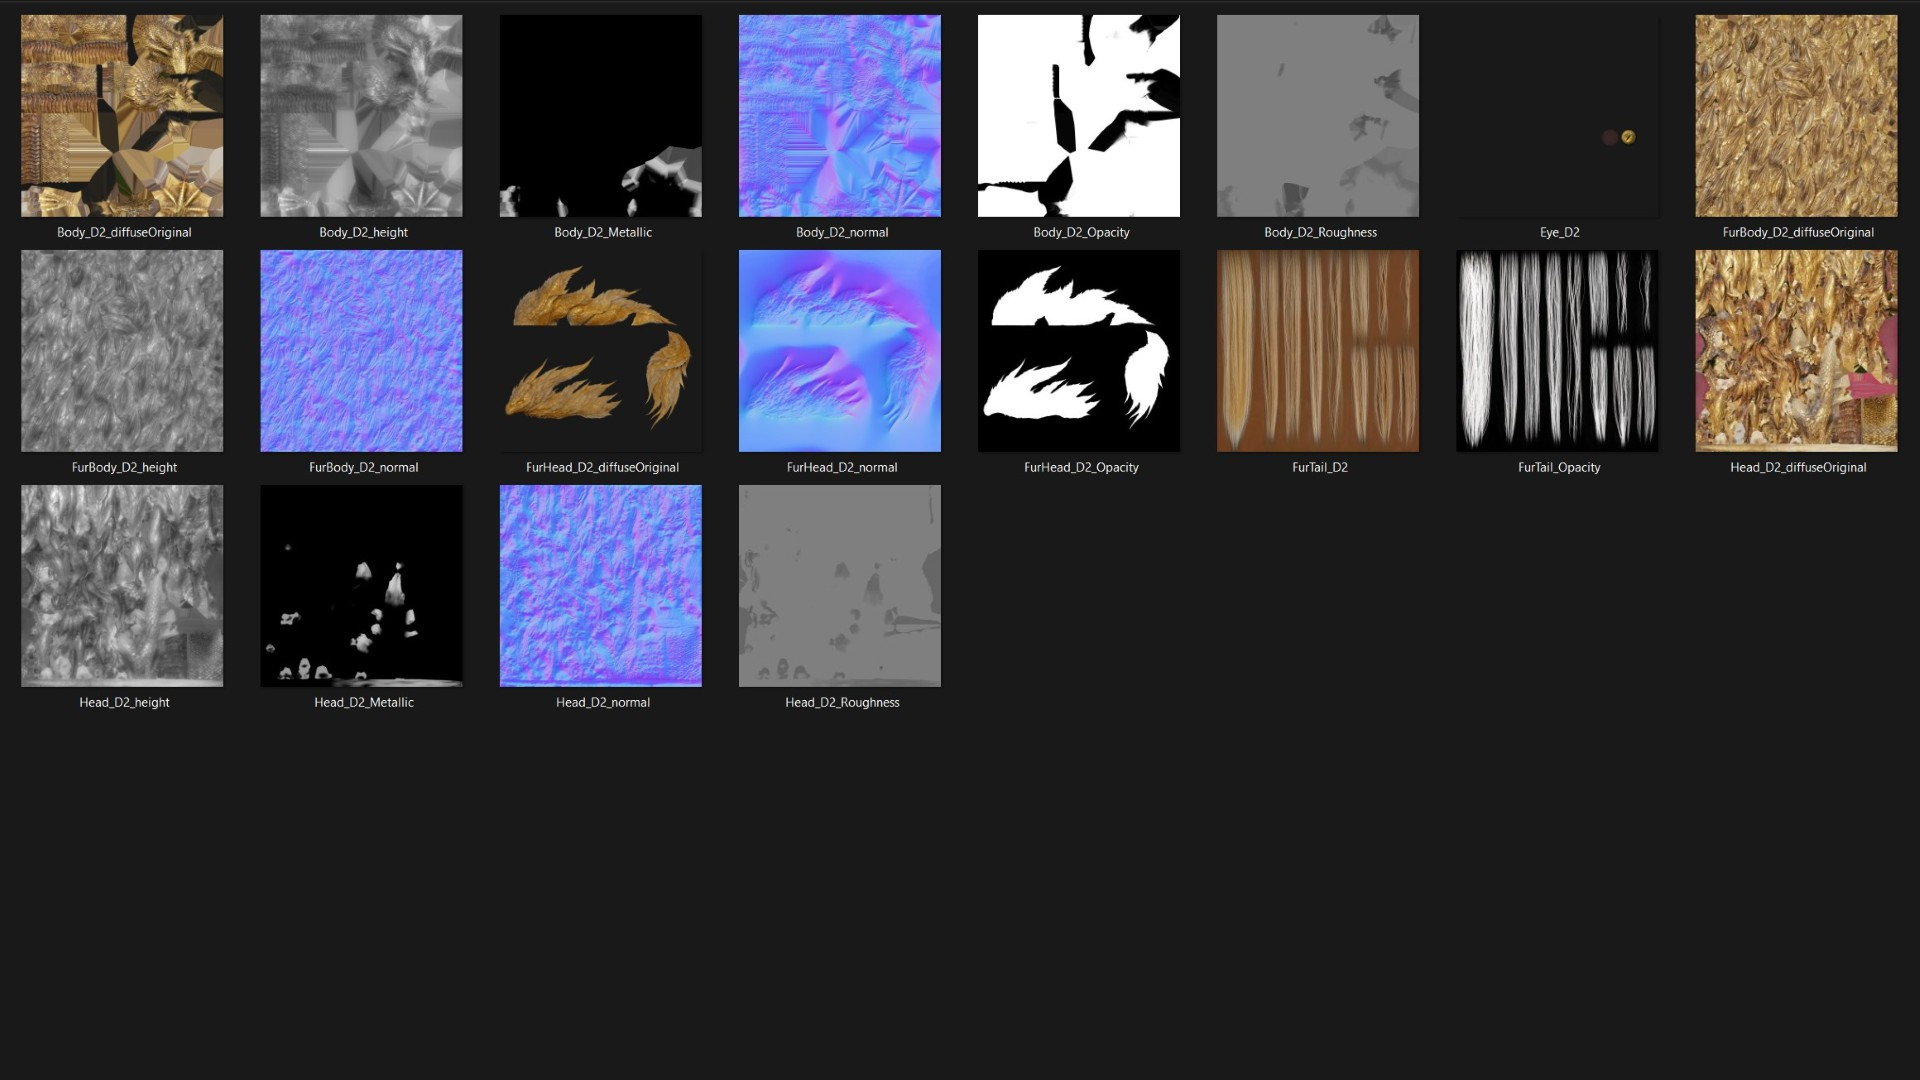
Task: Click the FurTail_Opacity label
Action: tap(1559, 467)
